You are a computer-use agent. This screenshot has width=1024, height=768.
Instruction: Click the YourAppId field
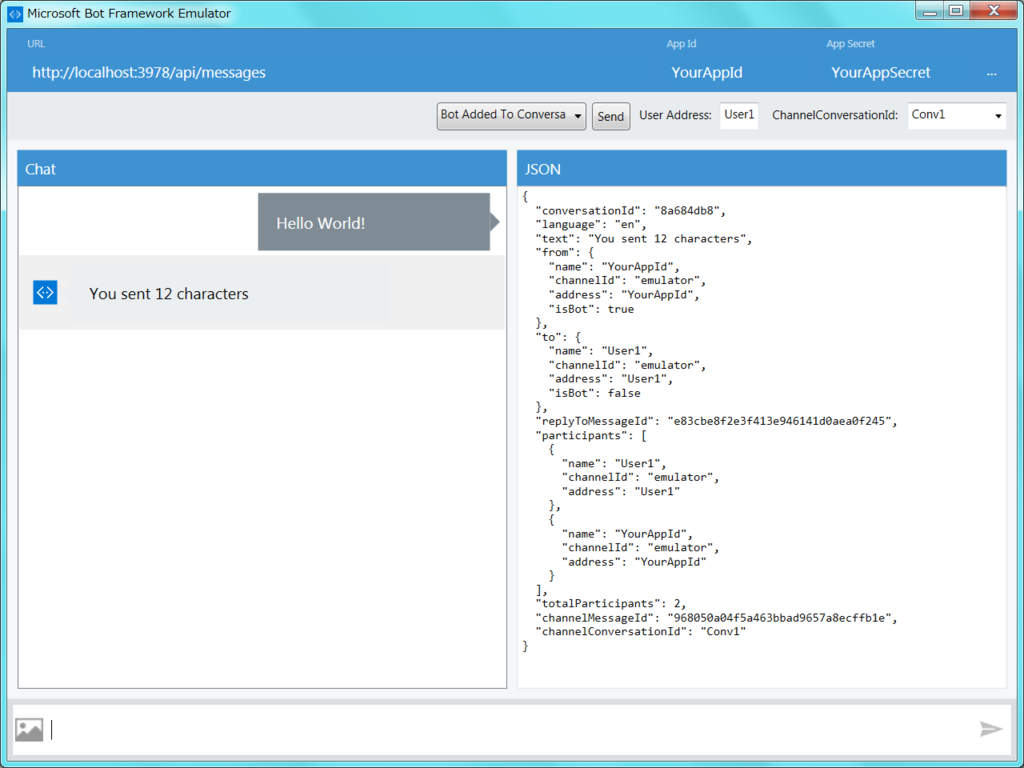(707, 72)
